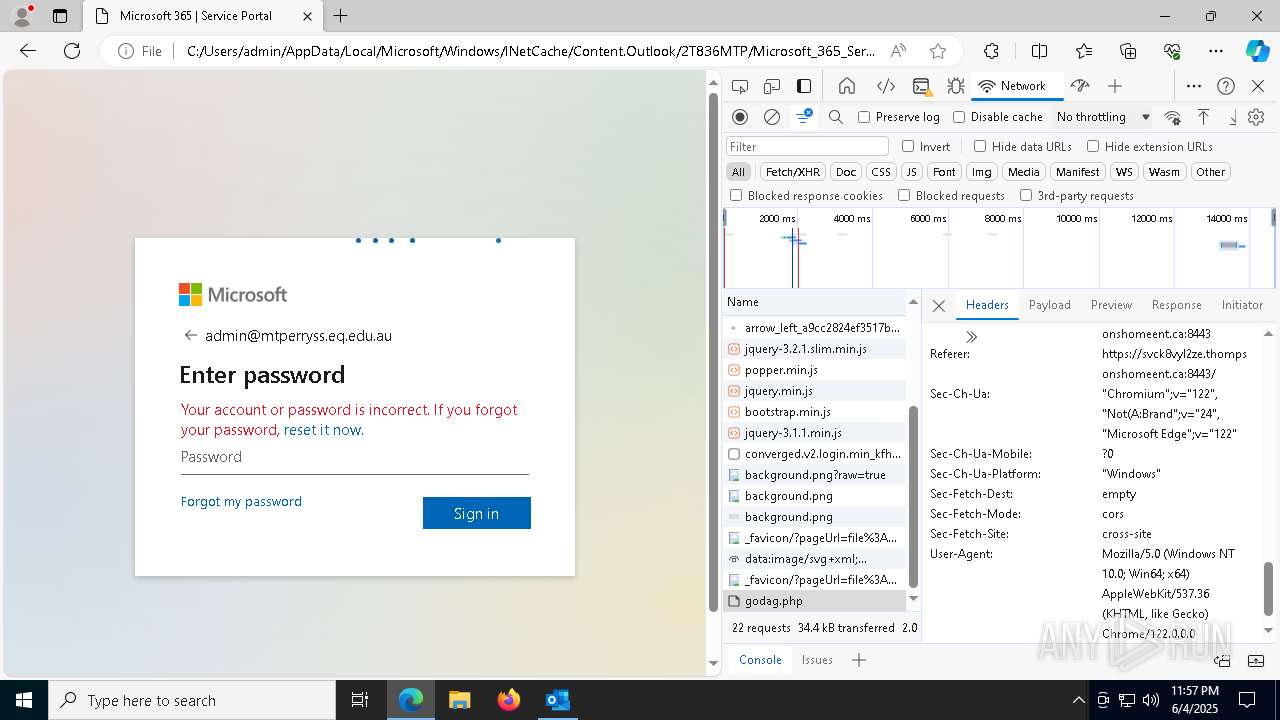Check 3rd-party requests checkbox

point(1026,196)
